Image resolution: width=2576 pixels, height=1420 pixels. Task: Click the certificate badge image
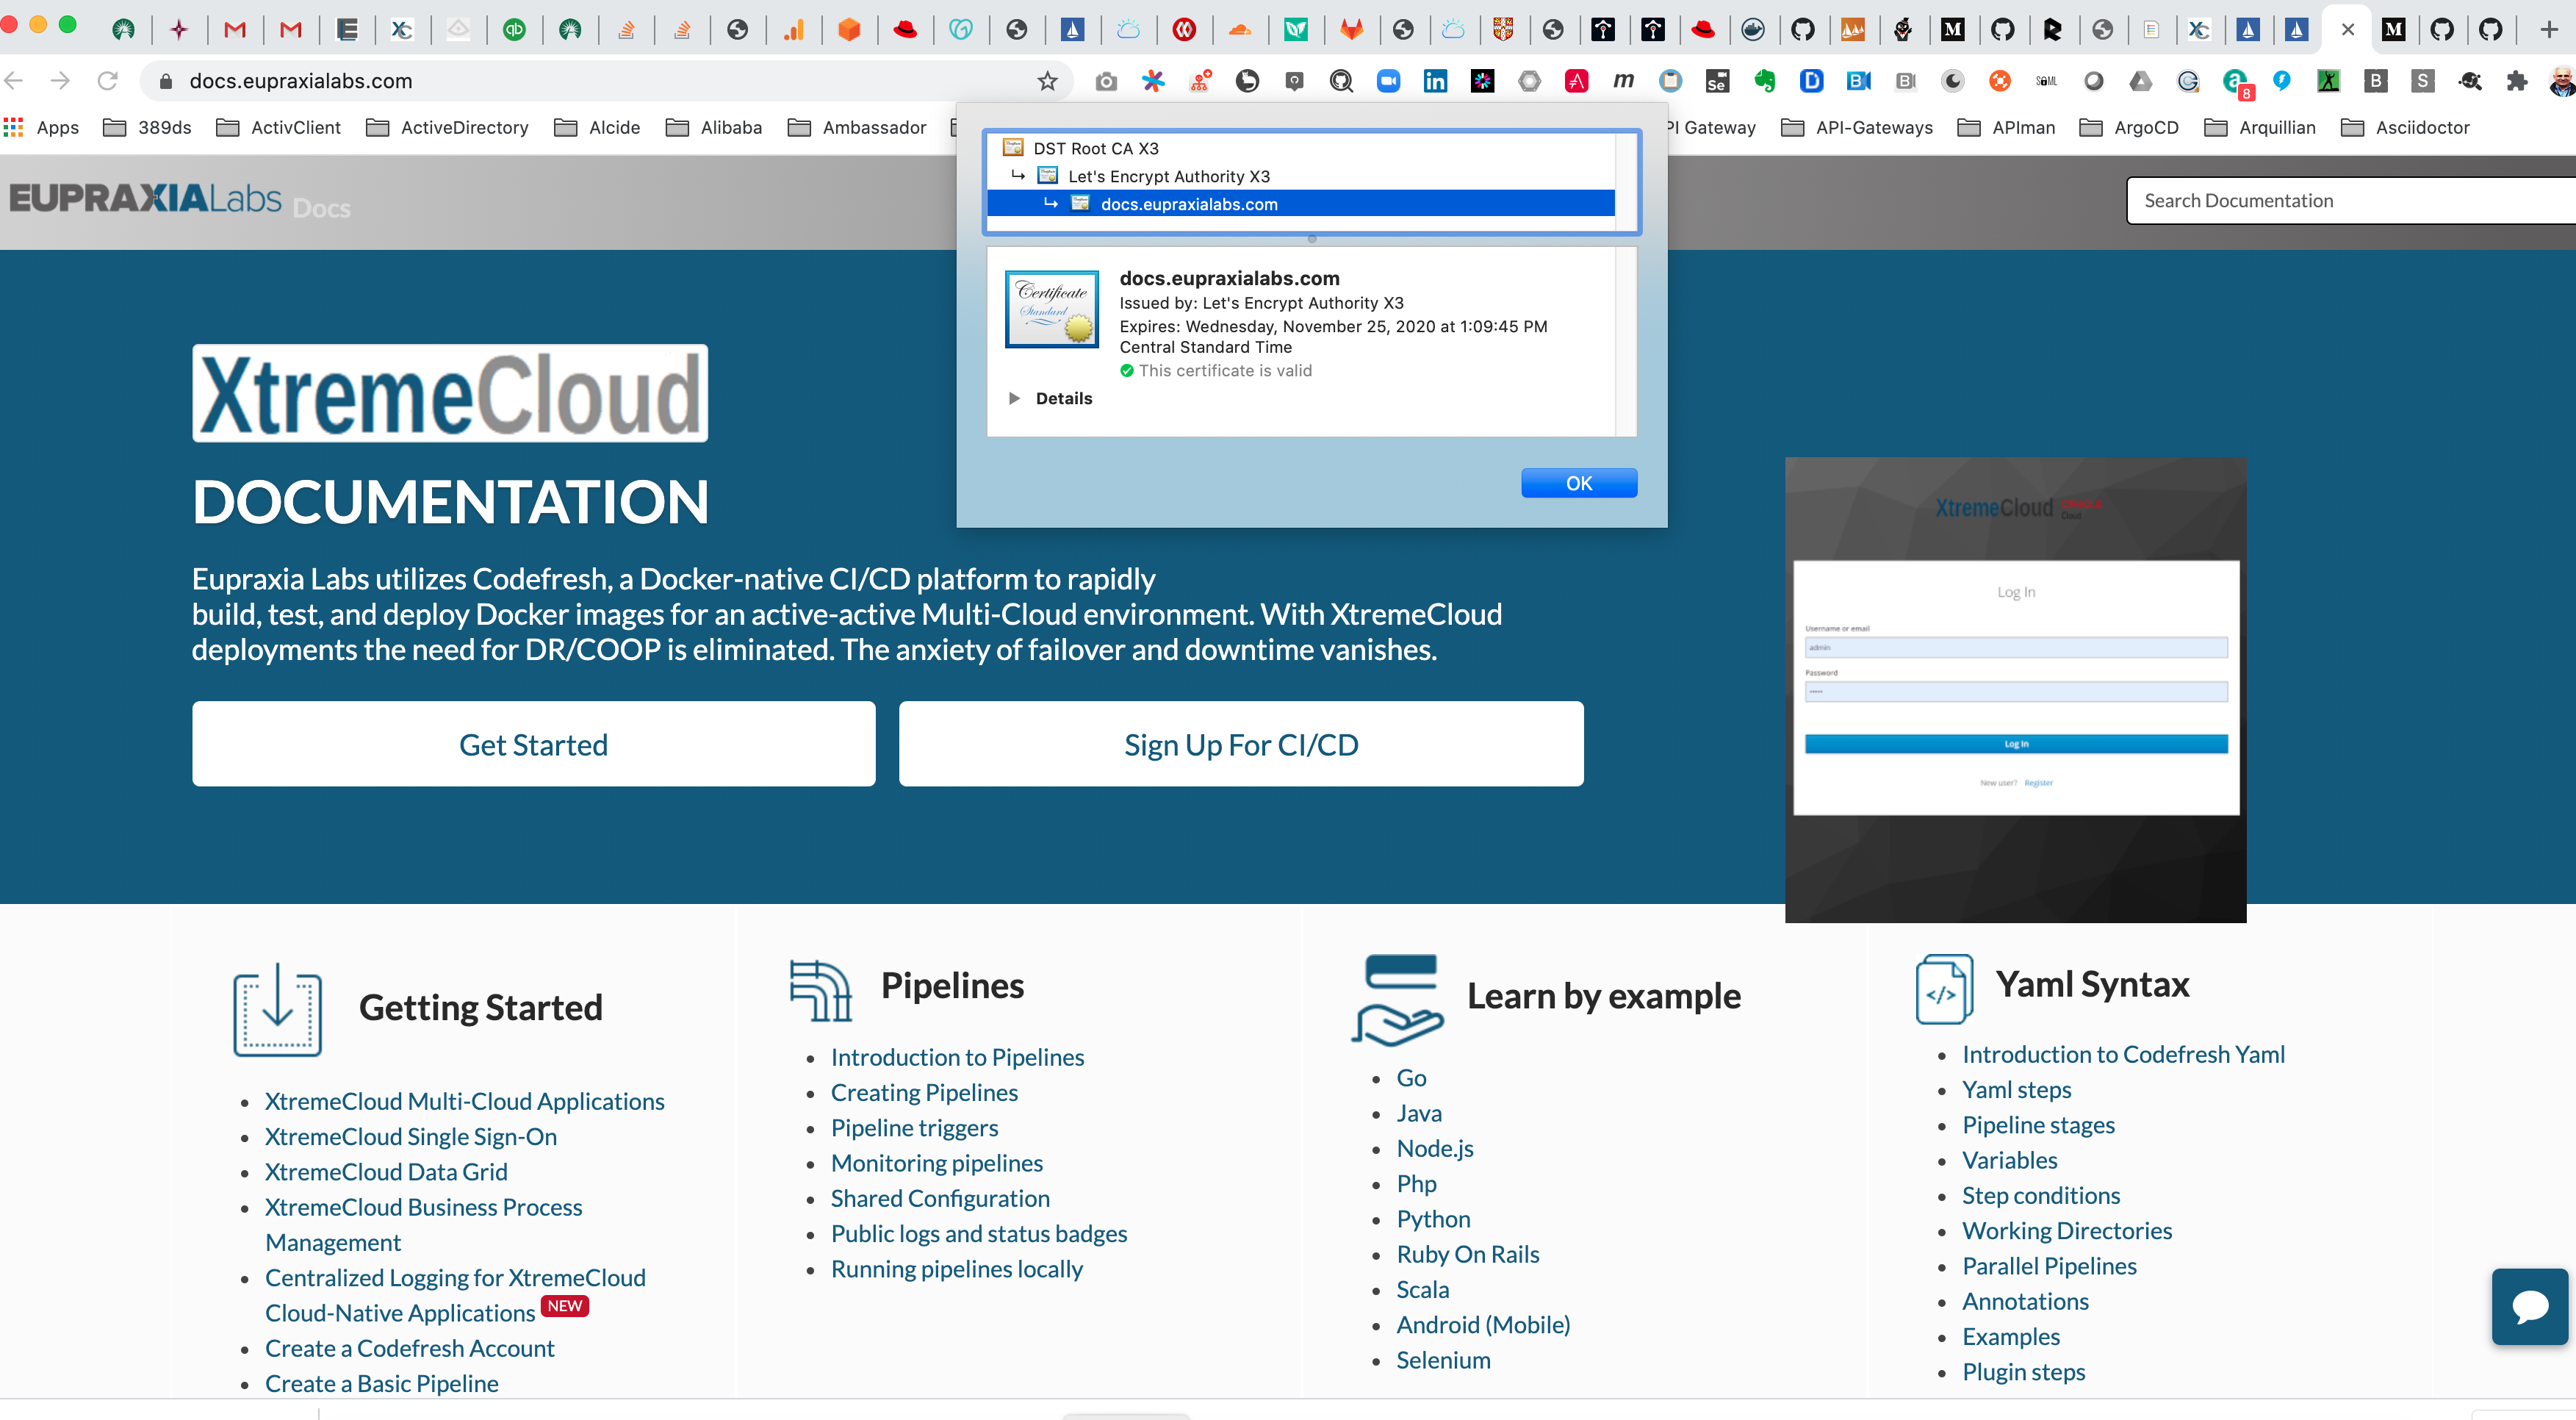(x=1052, y=309)
